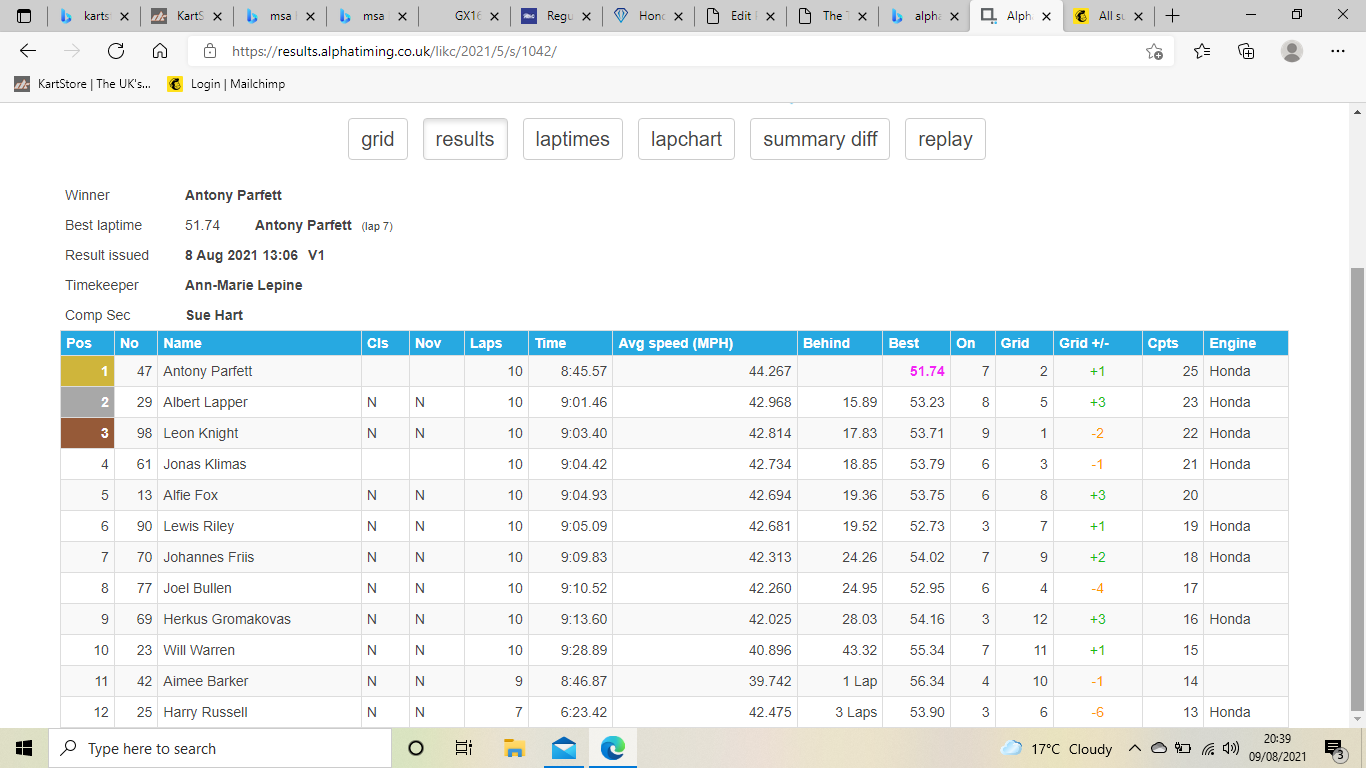The height and width of the screenshot is (768, 1366).
Task: Open the lapchart view
Action: [686, 139]
